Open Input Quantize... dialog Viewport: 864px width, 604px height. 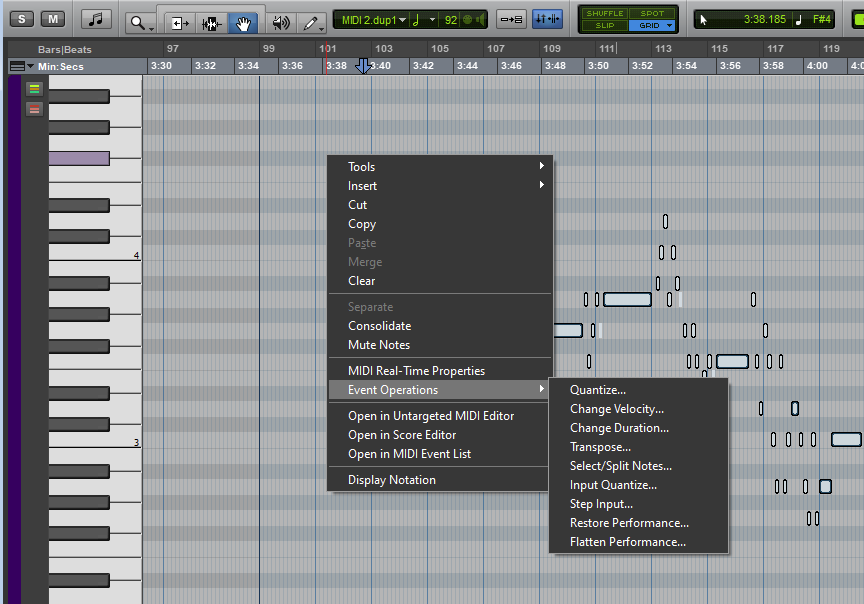tap(639, 485)
